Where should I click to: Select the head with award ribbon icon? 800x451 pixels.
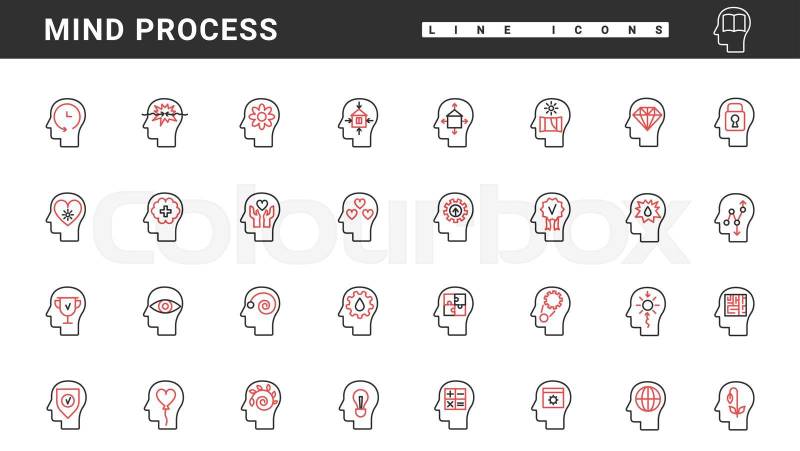(x=551, y=217)
